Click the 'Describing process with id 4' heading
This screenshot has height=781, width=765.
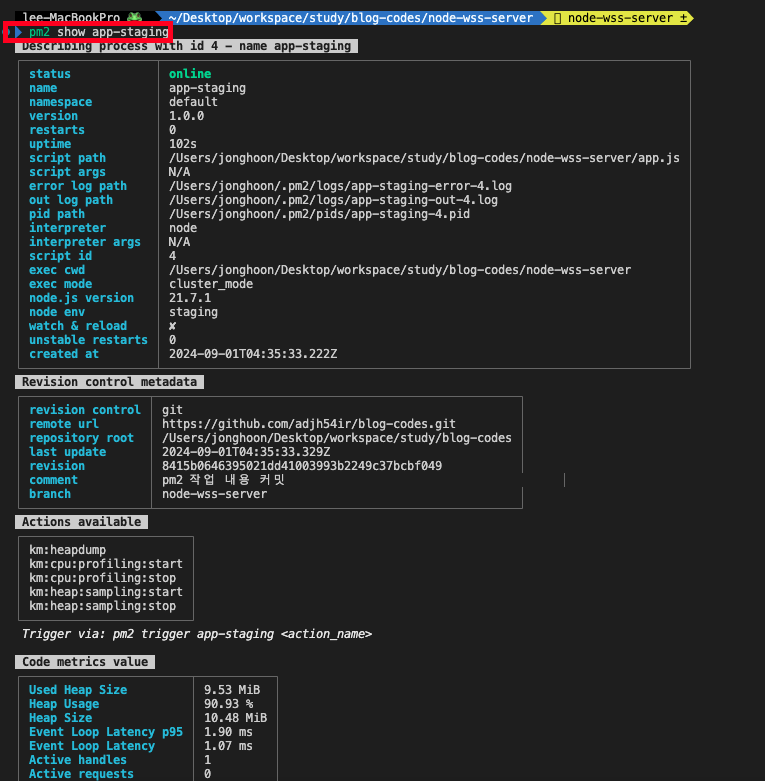click(186, 46)
